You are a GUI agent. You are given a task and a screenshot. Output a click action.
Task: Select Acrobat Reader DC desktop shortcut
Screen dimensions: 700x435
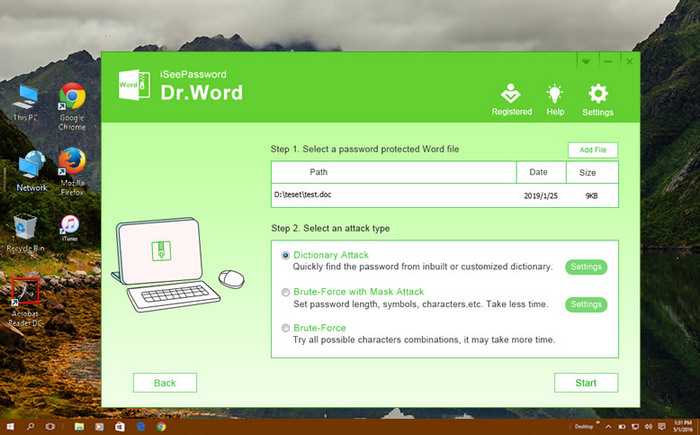(25, 302)
